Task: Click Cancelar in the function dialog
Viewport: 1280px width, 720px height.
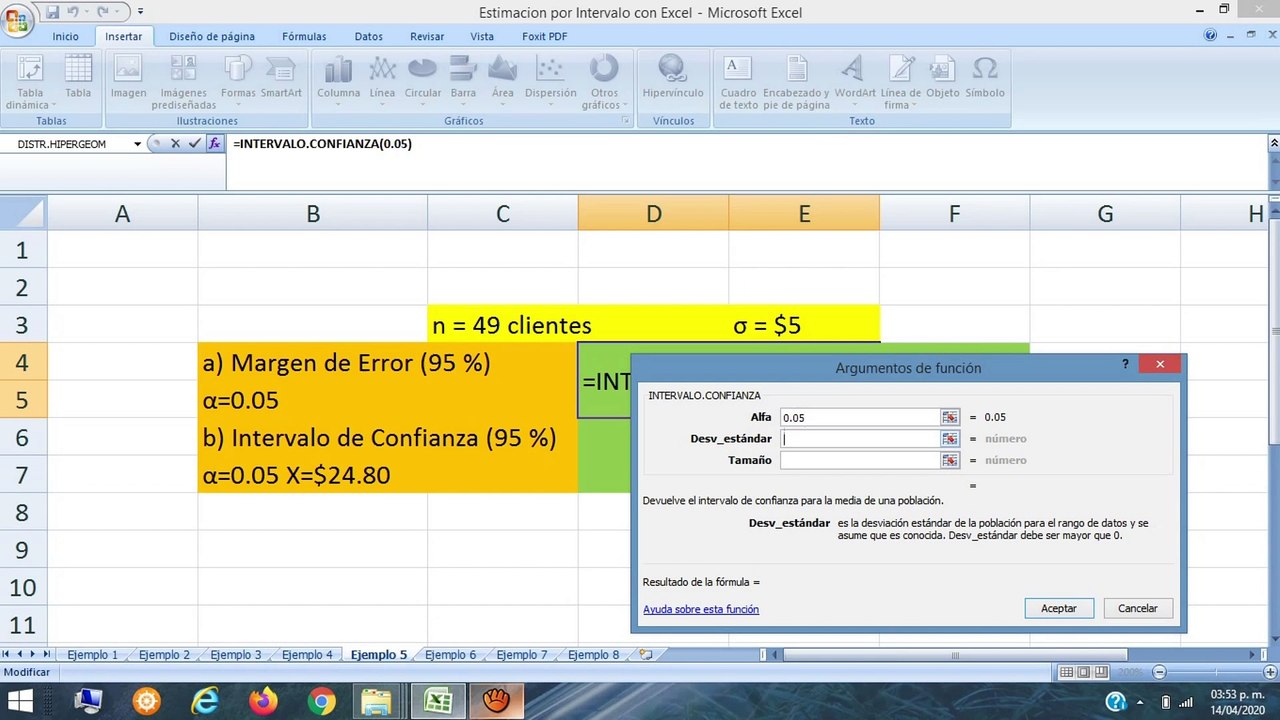Action: (1137, 608)
